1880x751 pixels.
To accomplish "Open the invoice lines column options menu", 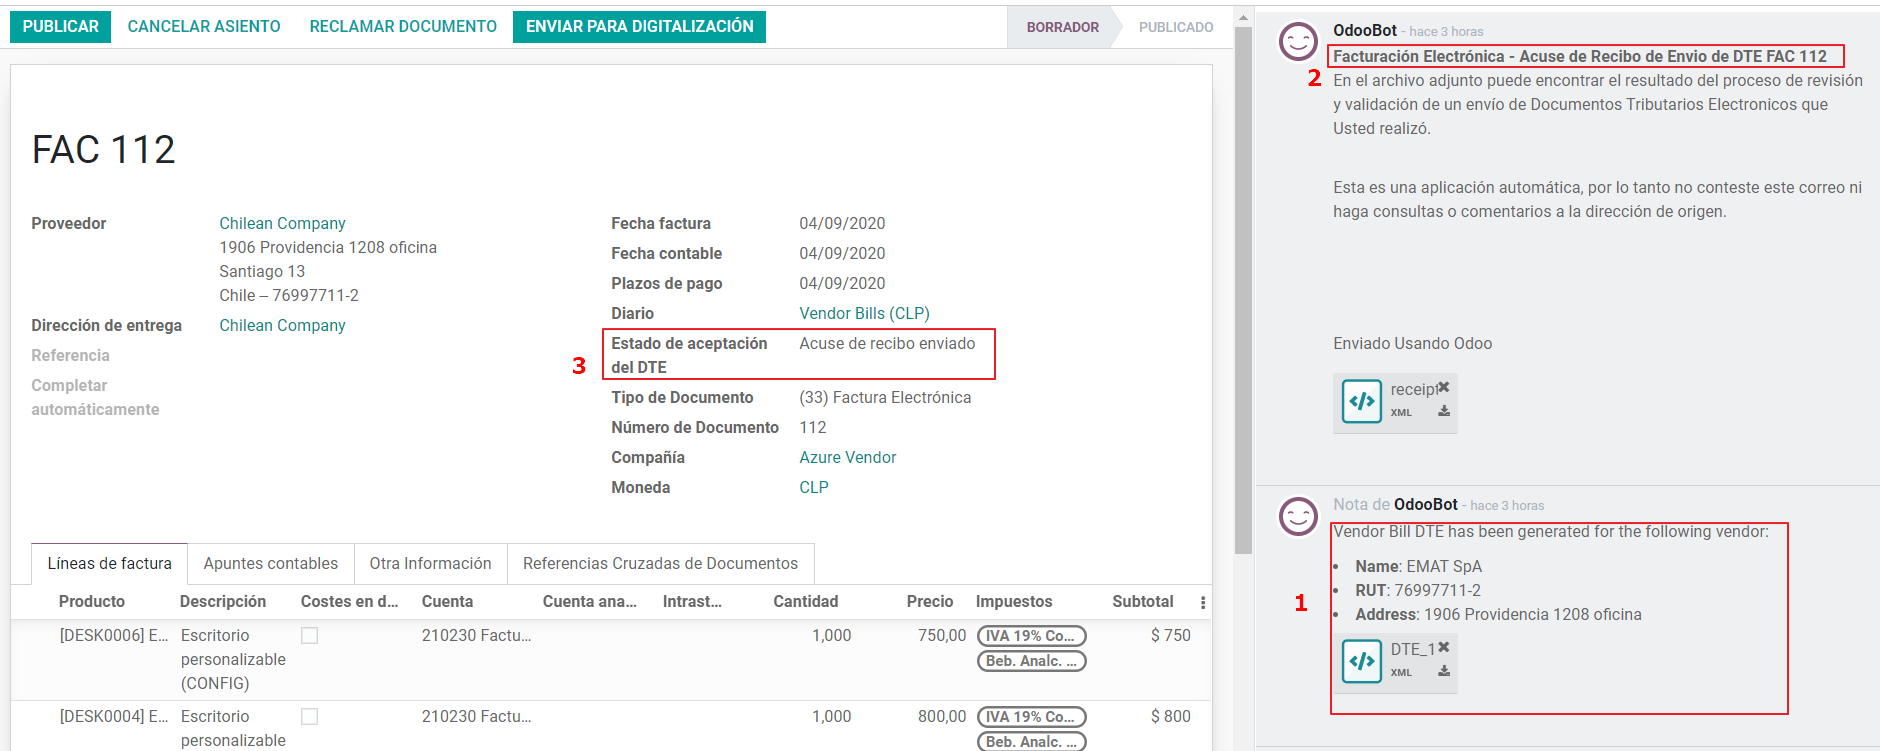I will click(x=1202, y=602).
